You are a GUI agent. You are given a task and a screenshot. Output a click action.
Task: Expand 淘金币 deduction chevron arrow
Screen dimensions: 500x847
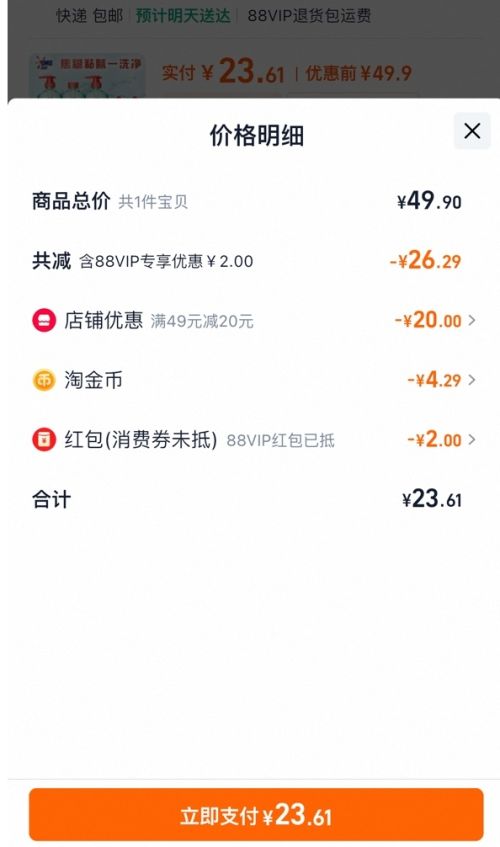[472, 380]
